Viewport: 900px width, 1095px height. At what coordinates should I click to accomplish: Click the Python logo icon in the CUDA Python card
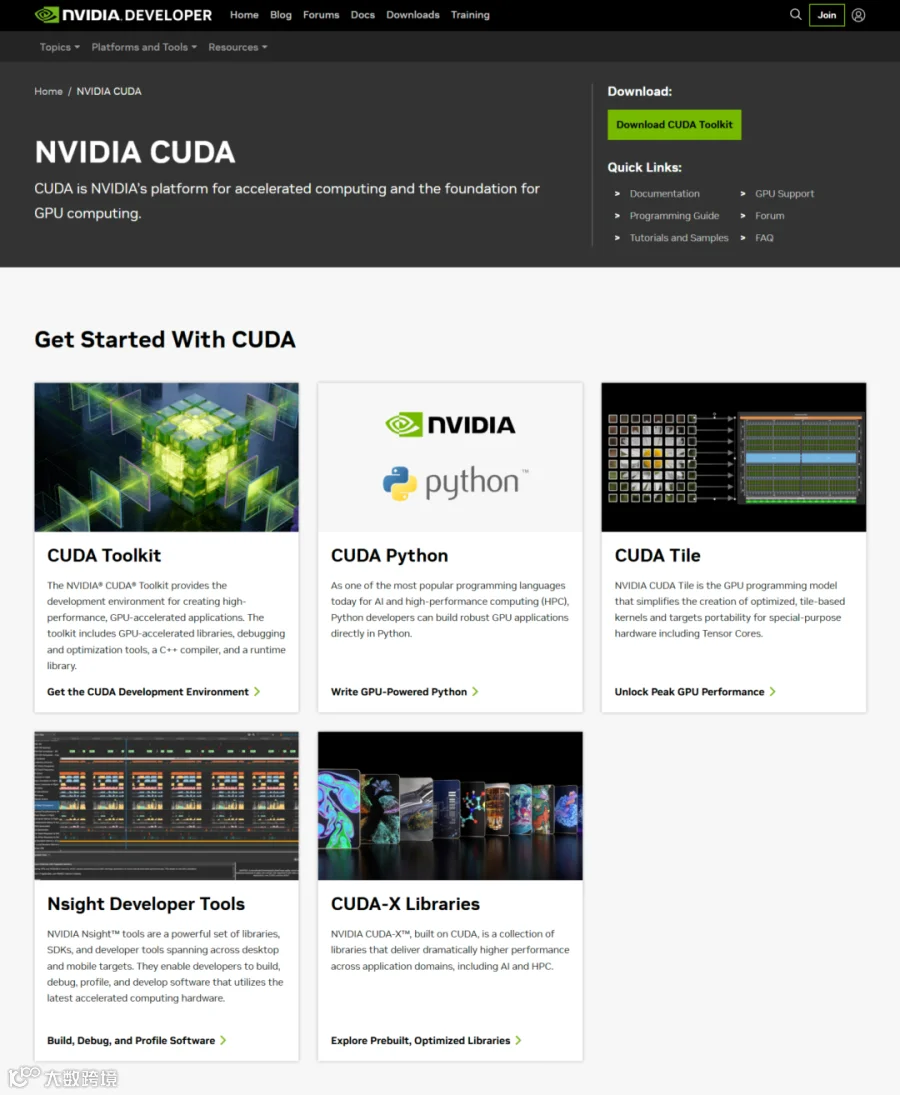point(399,483)
